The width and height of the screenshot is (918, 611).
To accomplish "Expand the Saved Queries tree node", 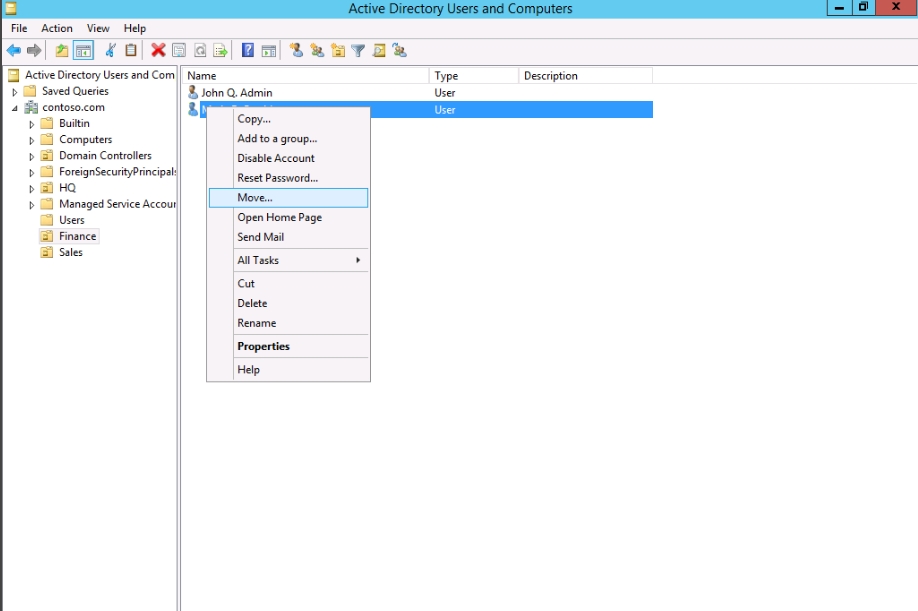I will [15, 92].
